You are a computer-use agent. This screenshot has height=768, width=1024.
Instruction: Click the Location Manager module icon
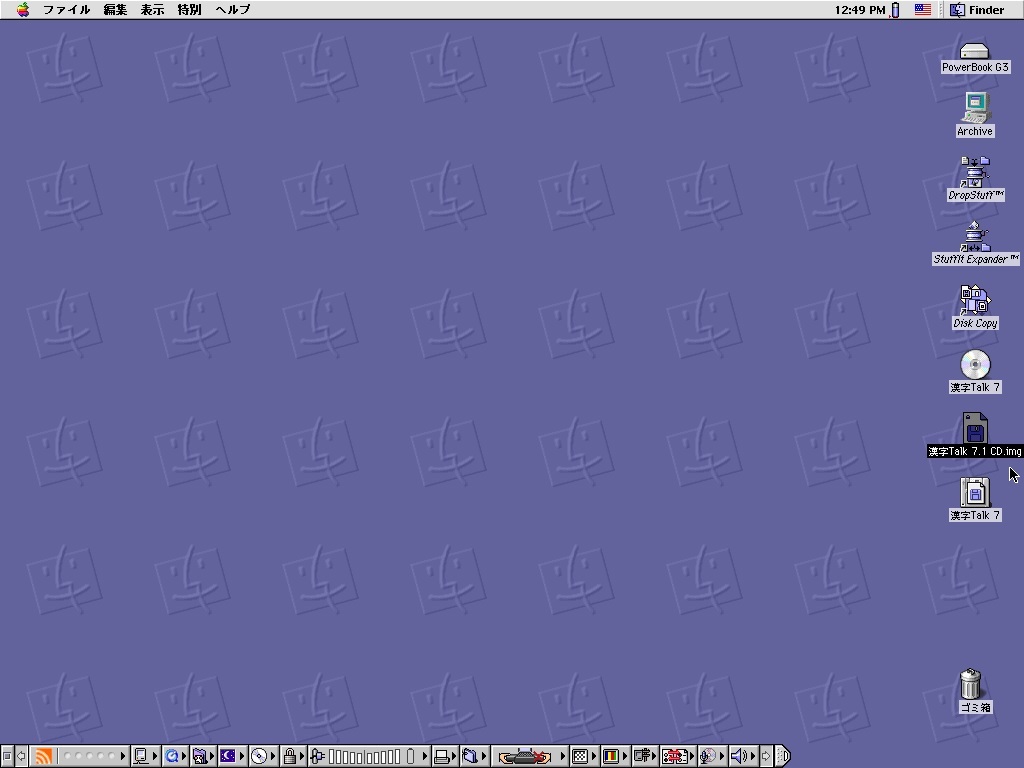470,756
